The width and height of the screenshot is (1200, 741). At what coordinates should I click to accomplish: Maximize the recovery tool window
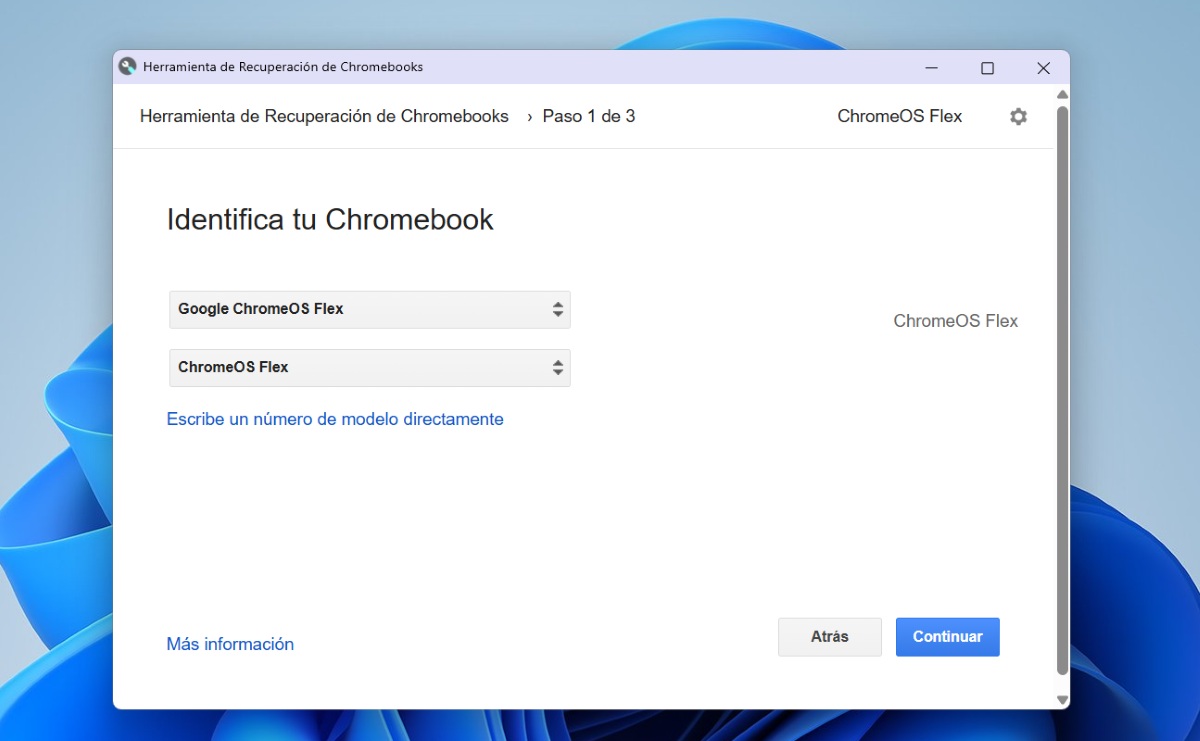point(987,68)
